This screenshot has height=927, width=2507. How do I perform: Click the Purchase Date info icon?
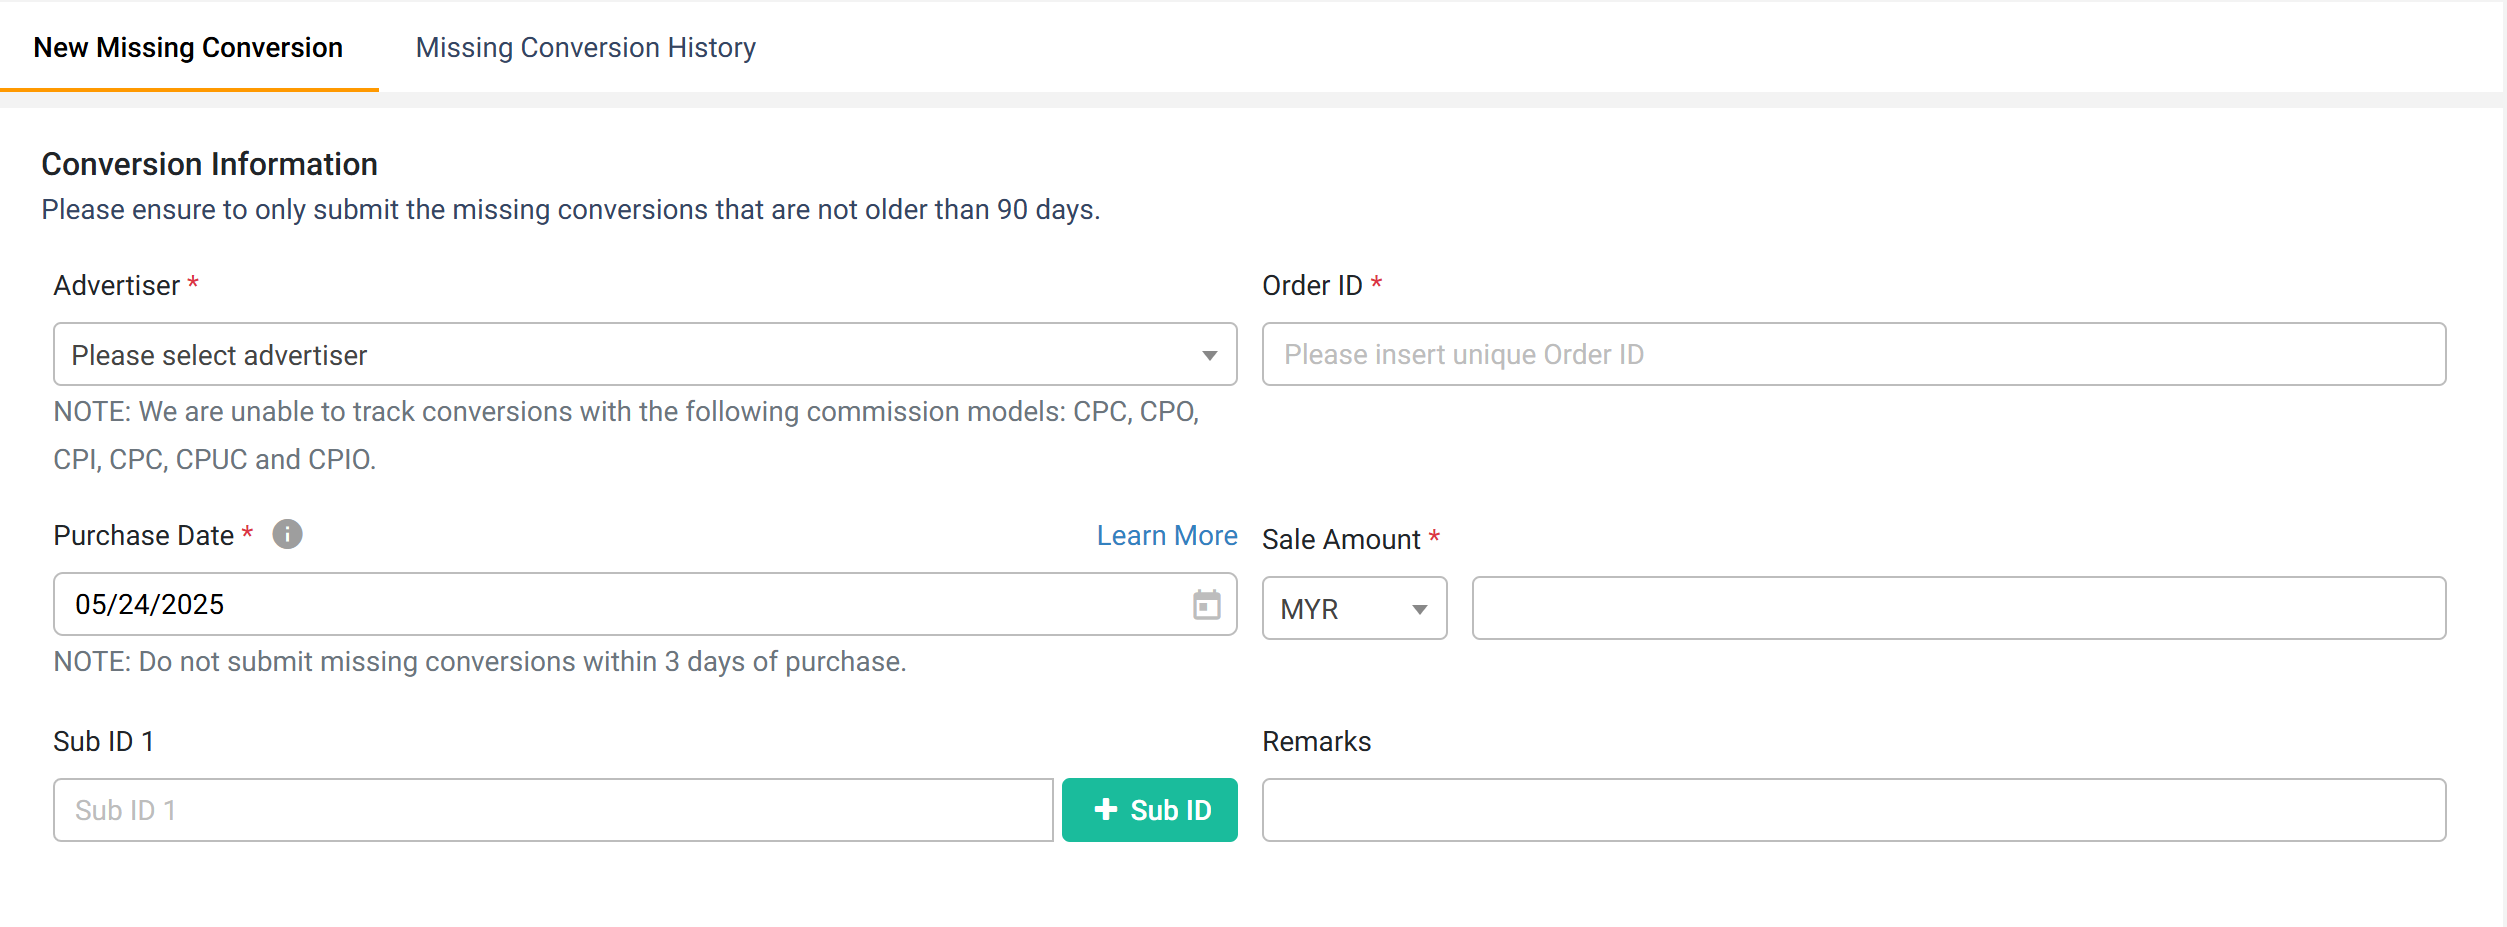[x=287, y=535]
